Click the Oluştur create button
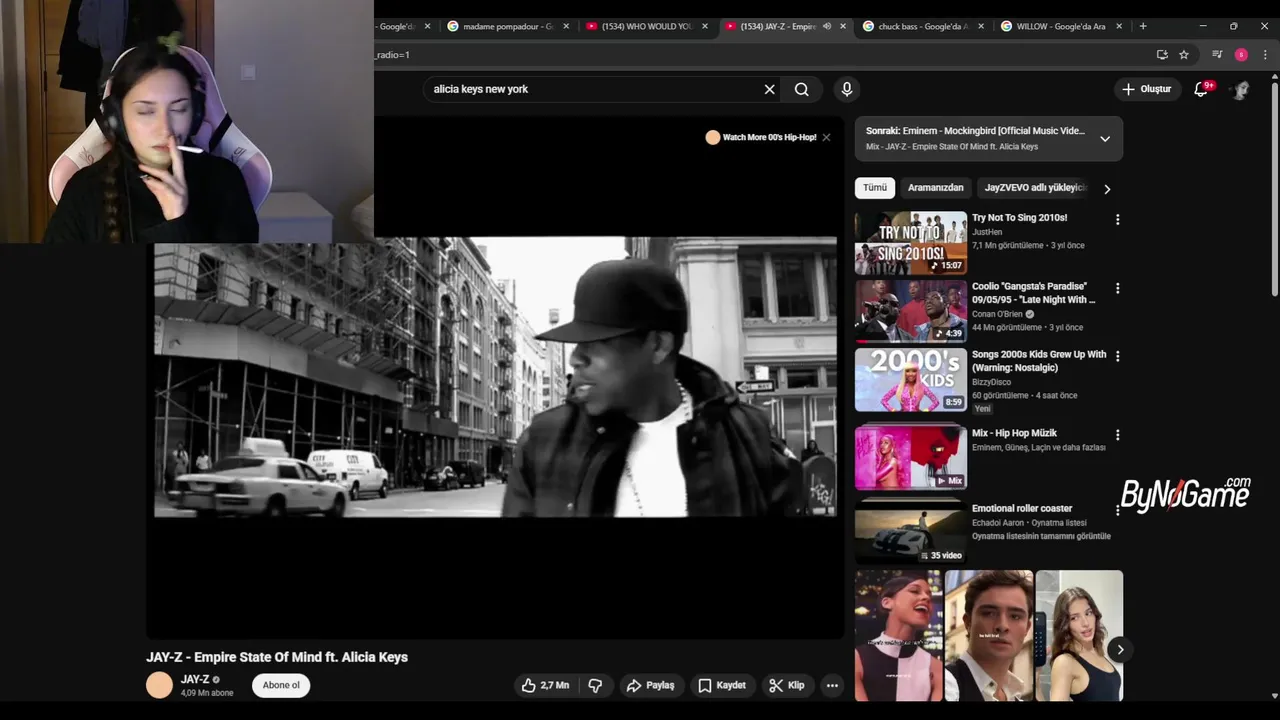The image size is (1280, 720). (x=1146, y=89)
